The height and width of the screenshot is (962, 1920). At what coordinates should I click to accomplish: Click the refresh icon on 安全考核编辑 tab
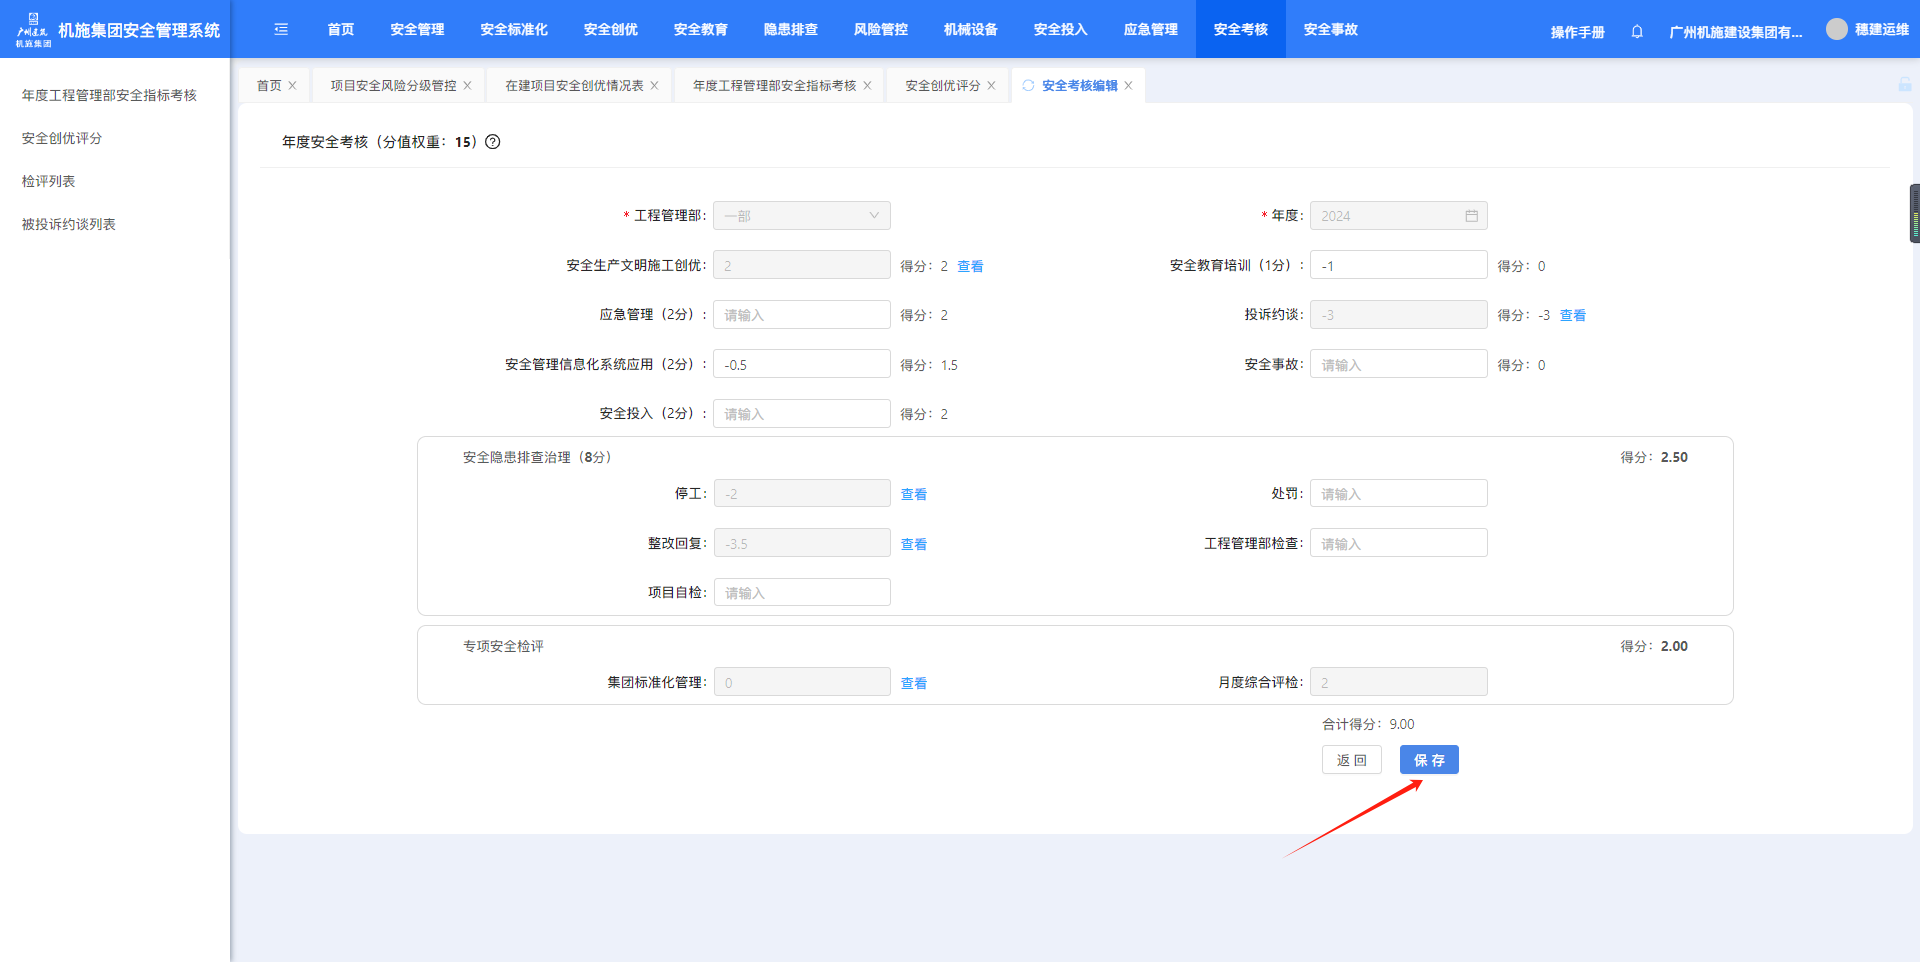[1028, 86]
